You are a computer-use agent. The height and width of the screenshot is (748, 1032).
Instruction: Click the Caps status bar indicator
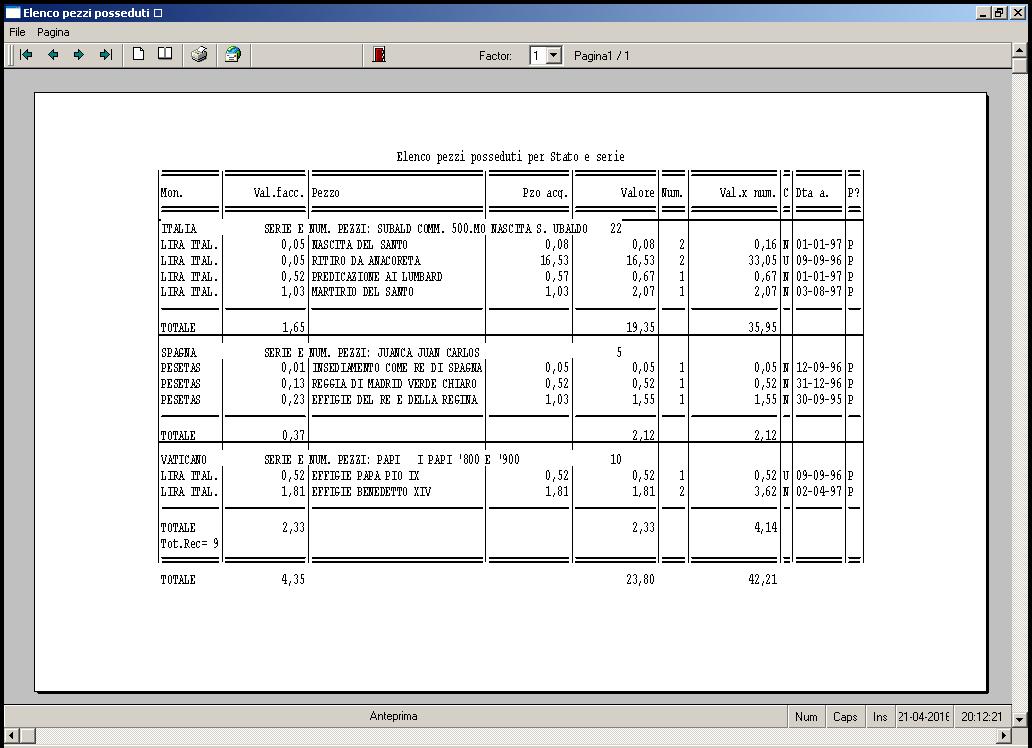coord(845,716)
